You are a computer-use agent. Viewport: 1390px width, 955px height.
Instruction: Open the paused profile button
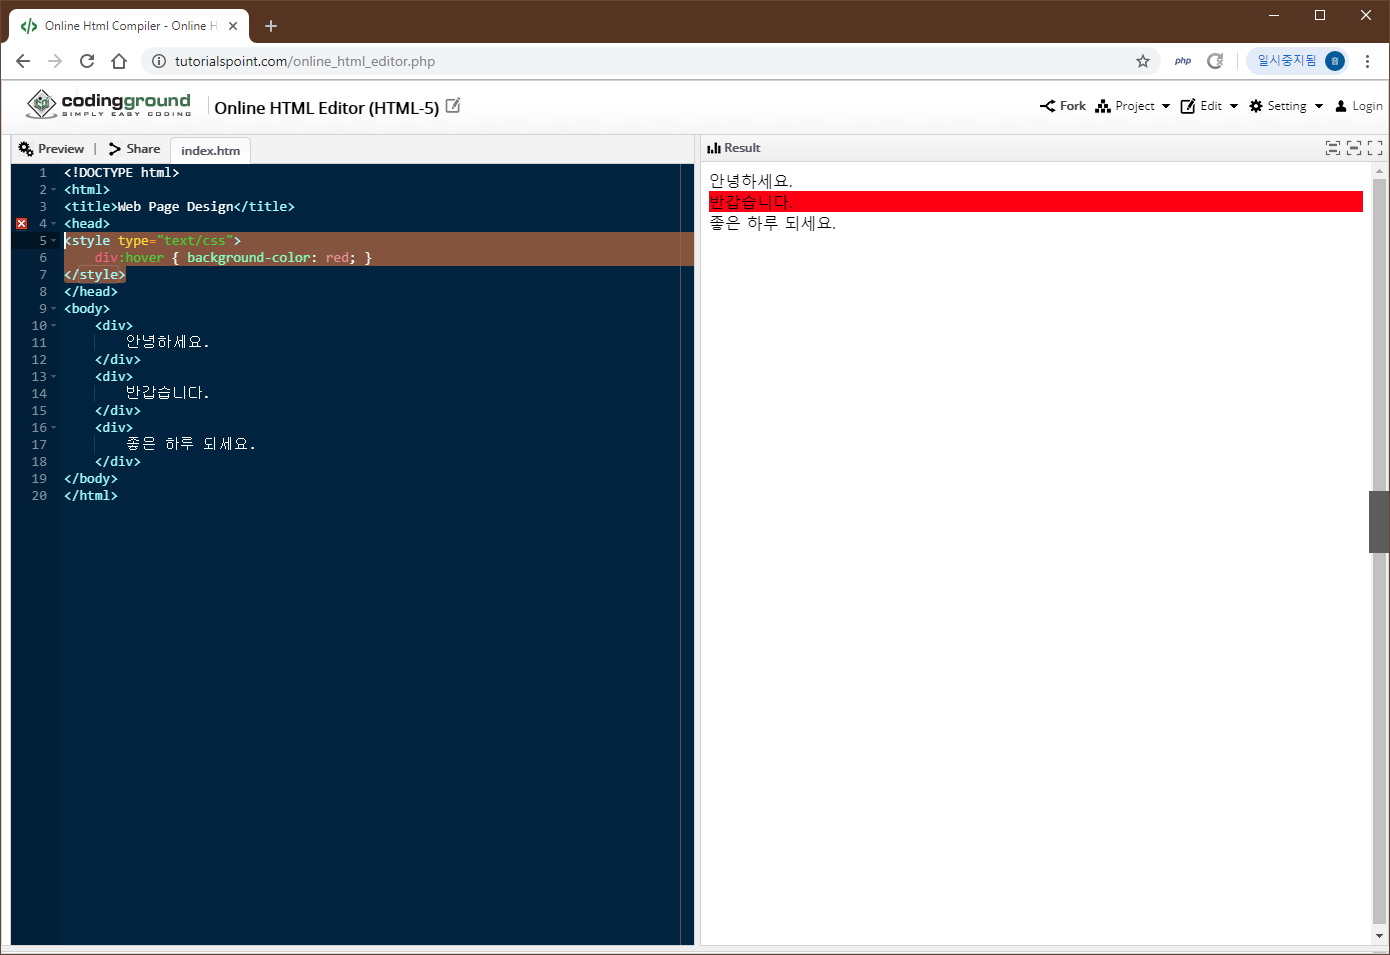pyautogui.click(x=1299, y=61)
